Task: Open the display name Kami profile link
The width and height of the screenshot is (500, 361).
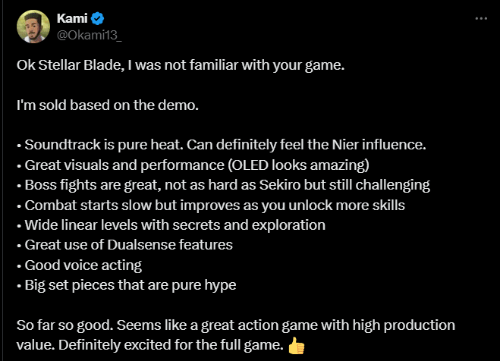Action: tap(72, 18)
